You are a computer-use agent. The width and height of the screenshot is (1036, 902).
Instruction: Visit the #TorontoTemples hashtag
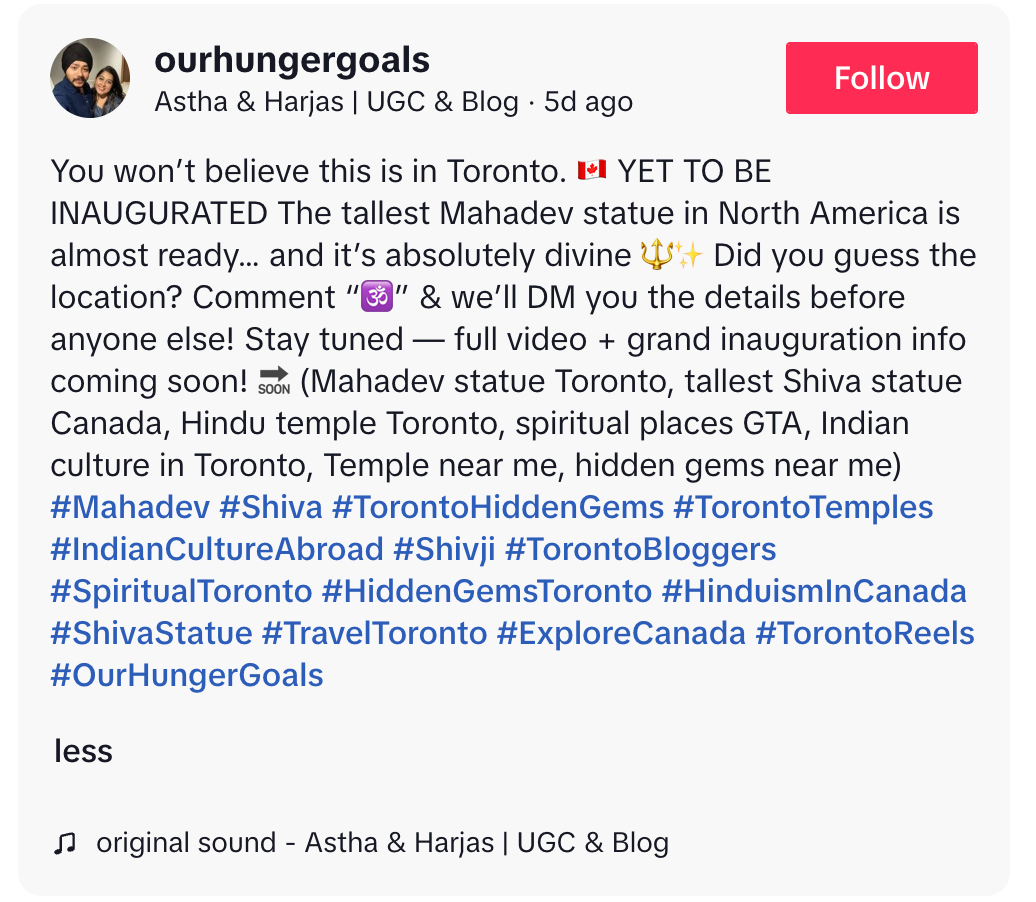click(x=803, y=507)
